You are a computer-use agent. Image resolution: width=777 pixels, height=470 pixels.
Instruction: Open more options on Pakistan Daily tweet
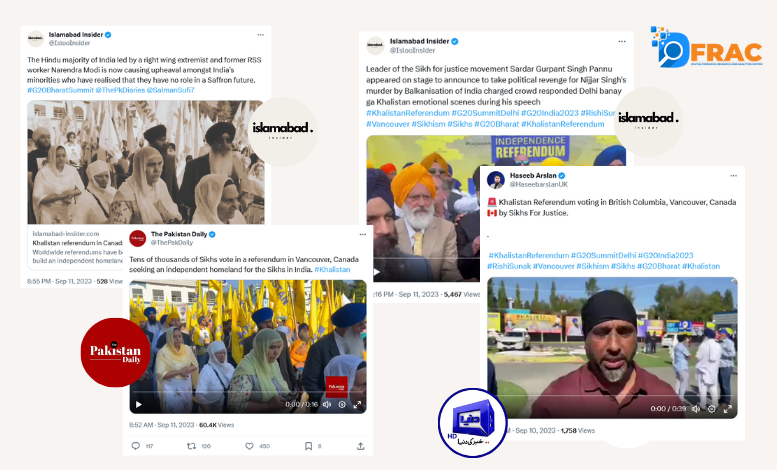[x=363, y=234]
